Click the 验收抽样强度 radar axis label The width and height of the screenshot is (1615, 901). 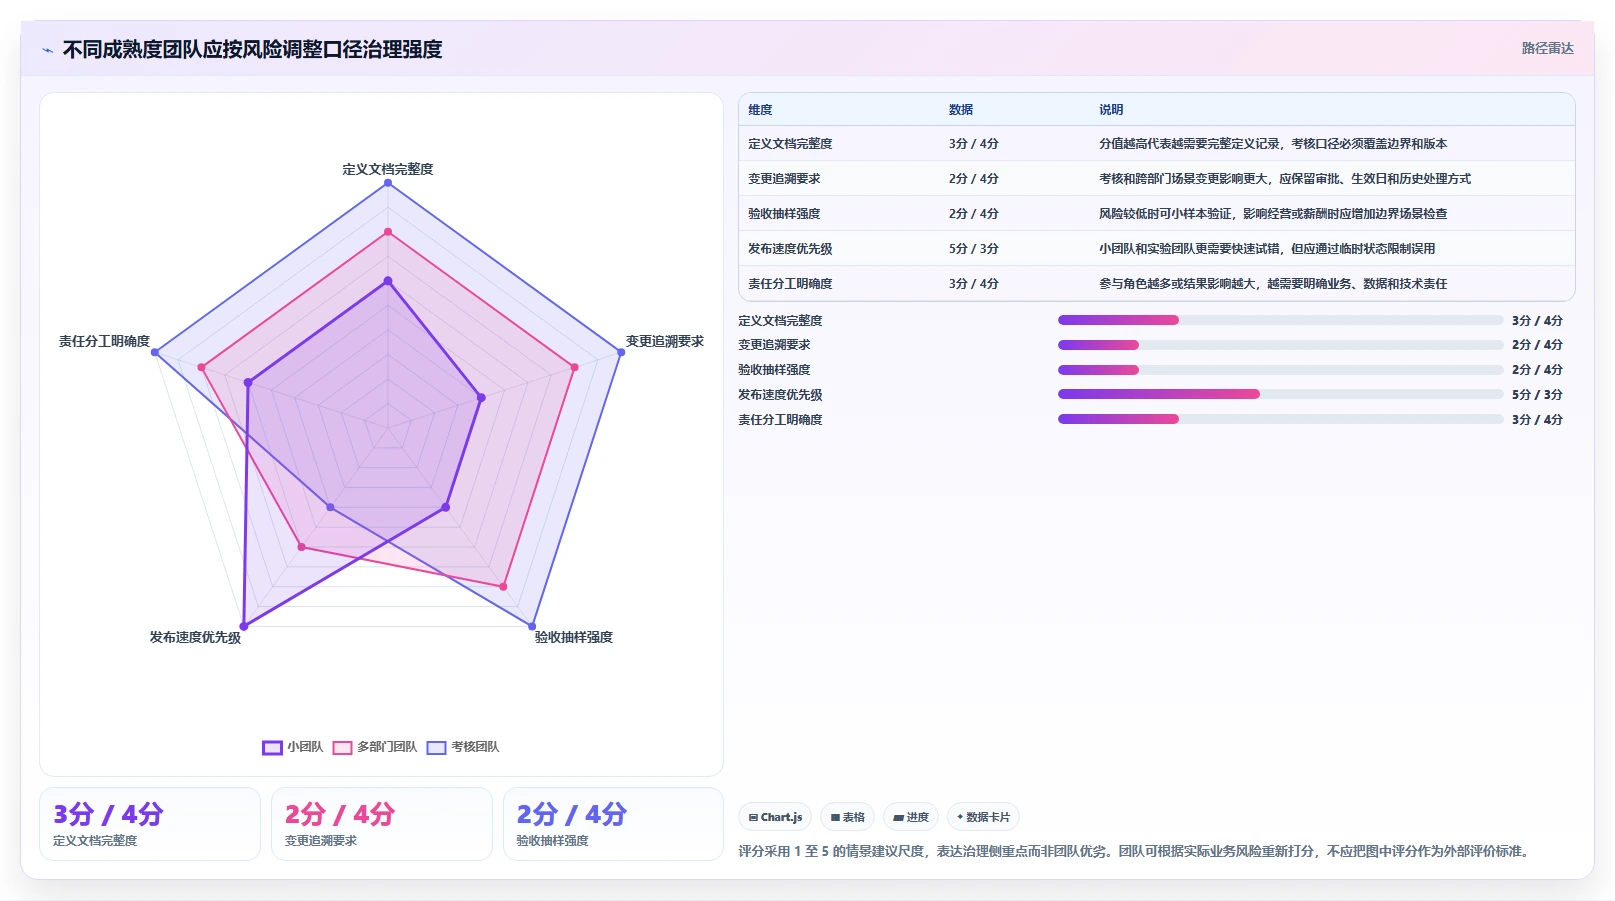point(574,638)
